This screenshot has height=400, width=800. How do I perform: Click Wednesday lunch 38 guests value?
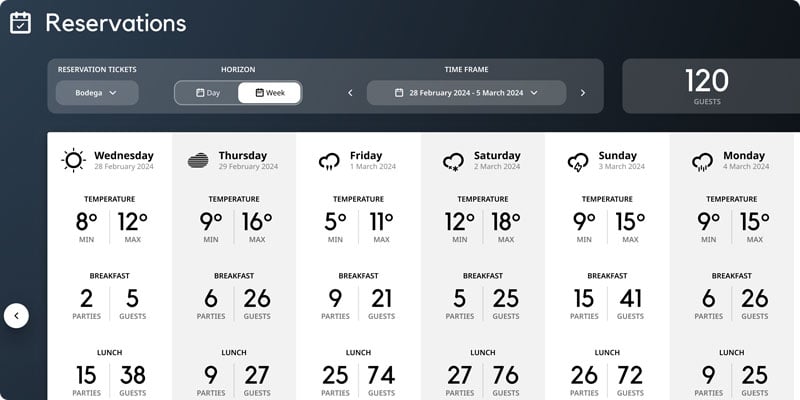tap(133, 376)
